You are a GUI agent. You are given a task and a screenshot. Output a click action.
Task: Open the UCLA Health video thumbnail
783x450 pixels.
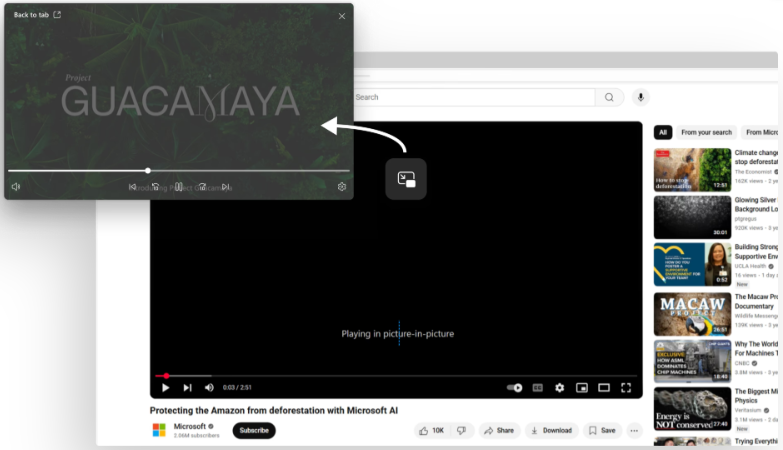(x=692, y=264)
